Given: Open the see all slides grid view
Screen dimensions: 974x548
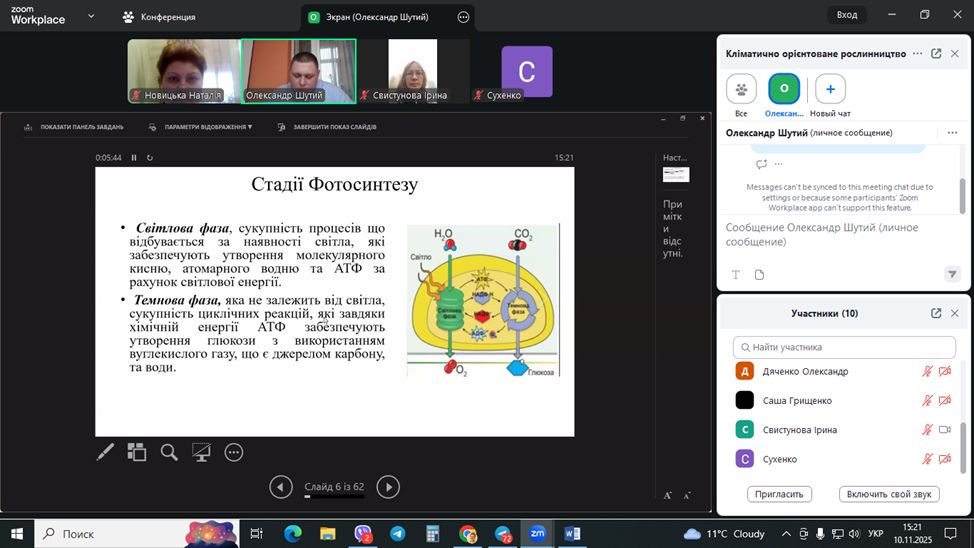Looking at the screenshot, I should [137, 452].
